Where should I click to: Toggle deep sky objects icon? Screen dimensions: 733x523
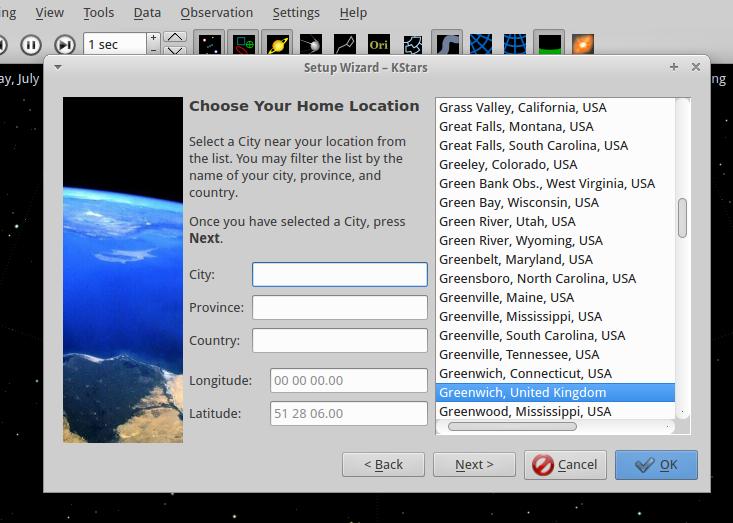[243, 44]
